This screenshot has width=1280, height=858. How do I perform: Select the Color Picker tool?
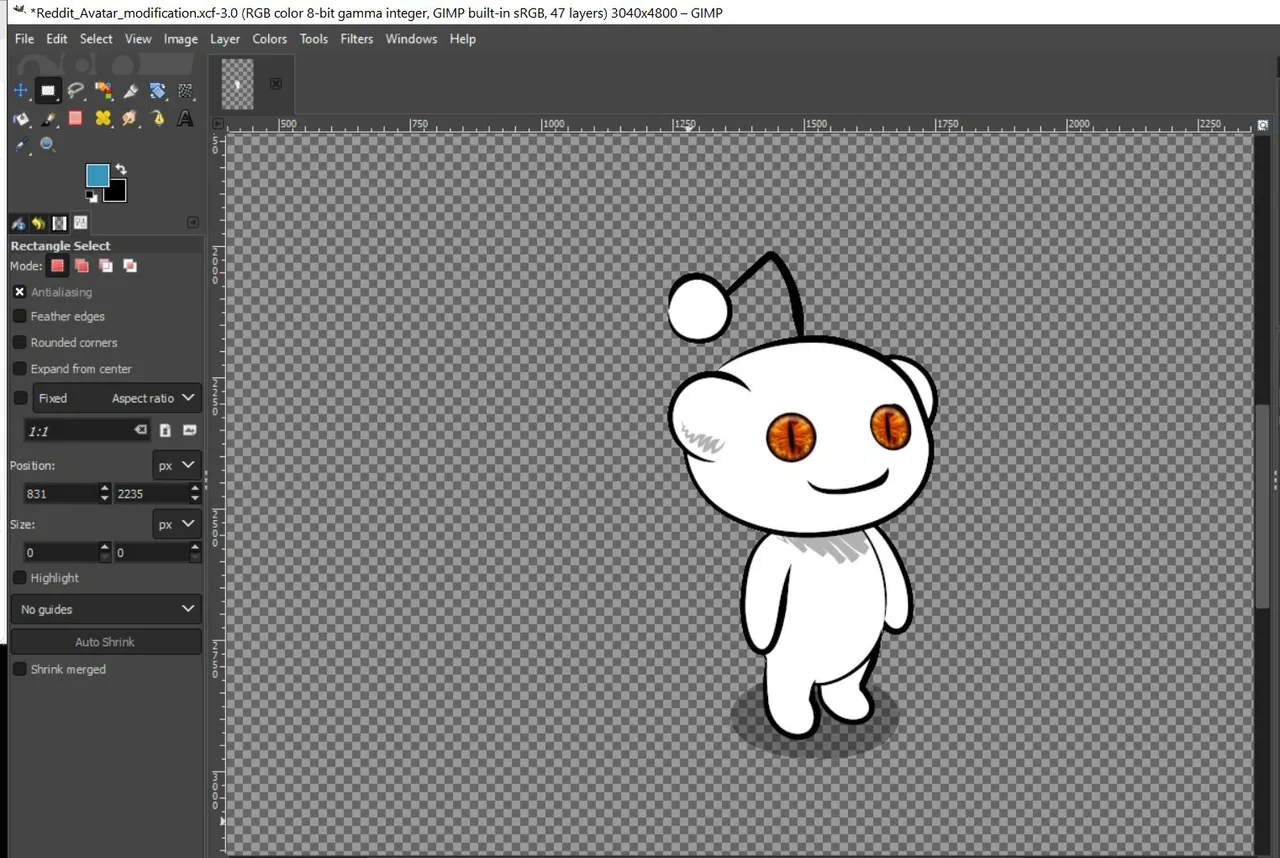pos(20,145)
